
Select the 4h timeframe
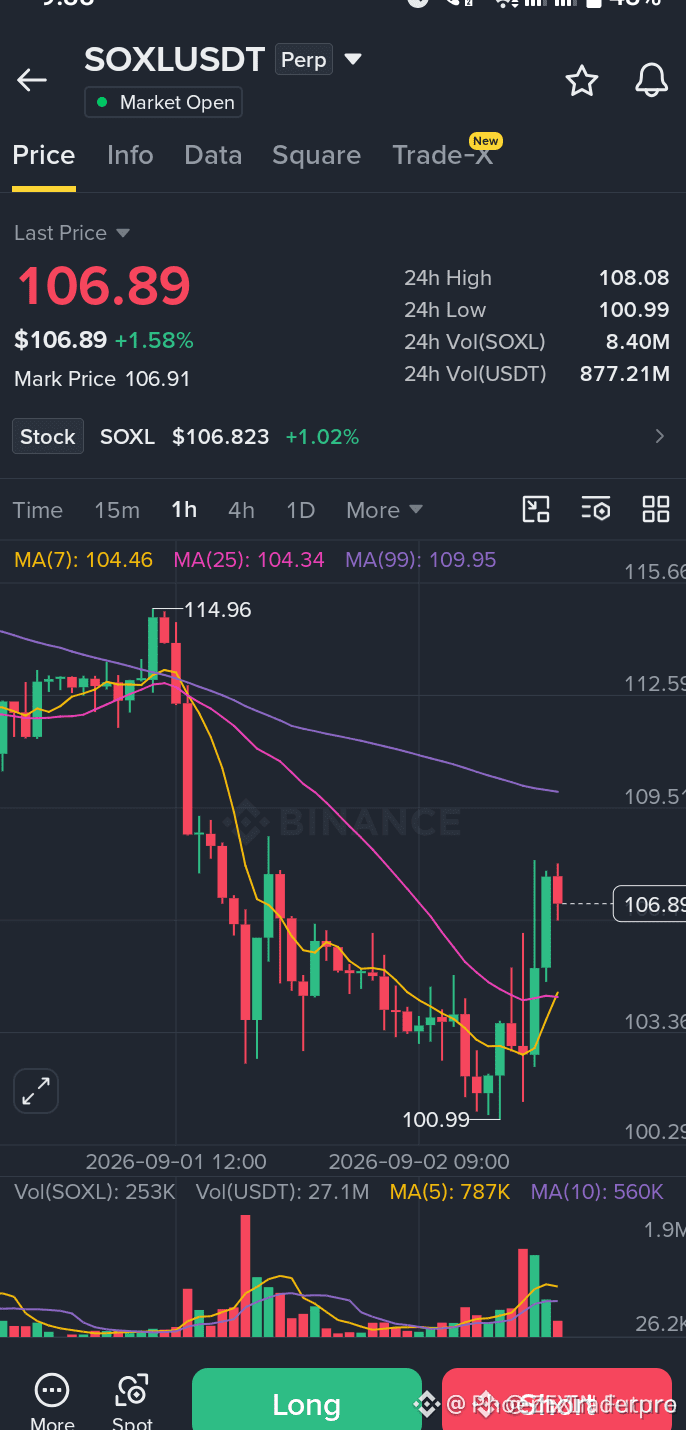click(x=241, y=510)
